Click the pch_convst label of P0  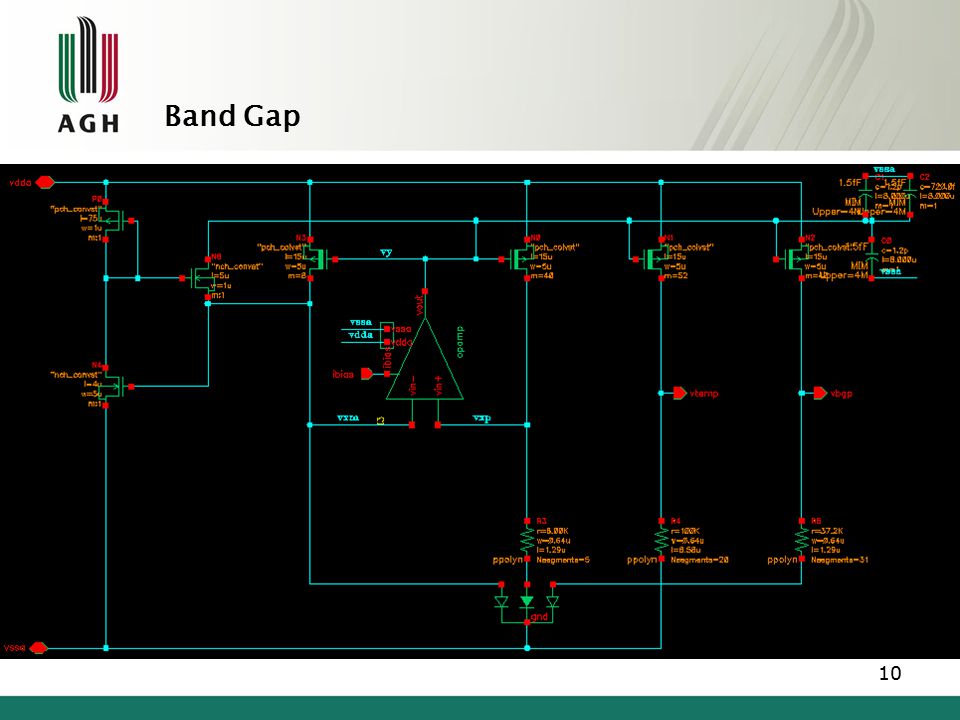pyautogui.click(x=76, y=209)
